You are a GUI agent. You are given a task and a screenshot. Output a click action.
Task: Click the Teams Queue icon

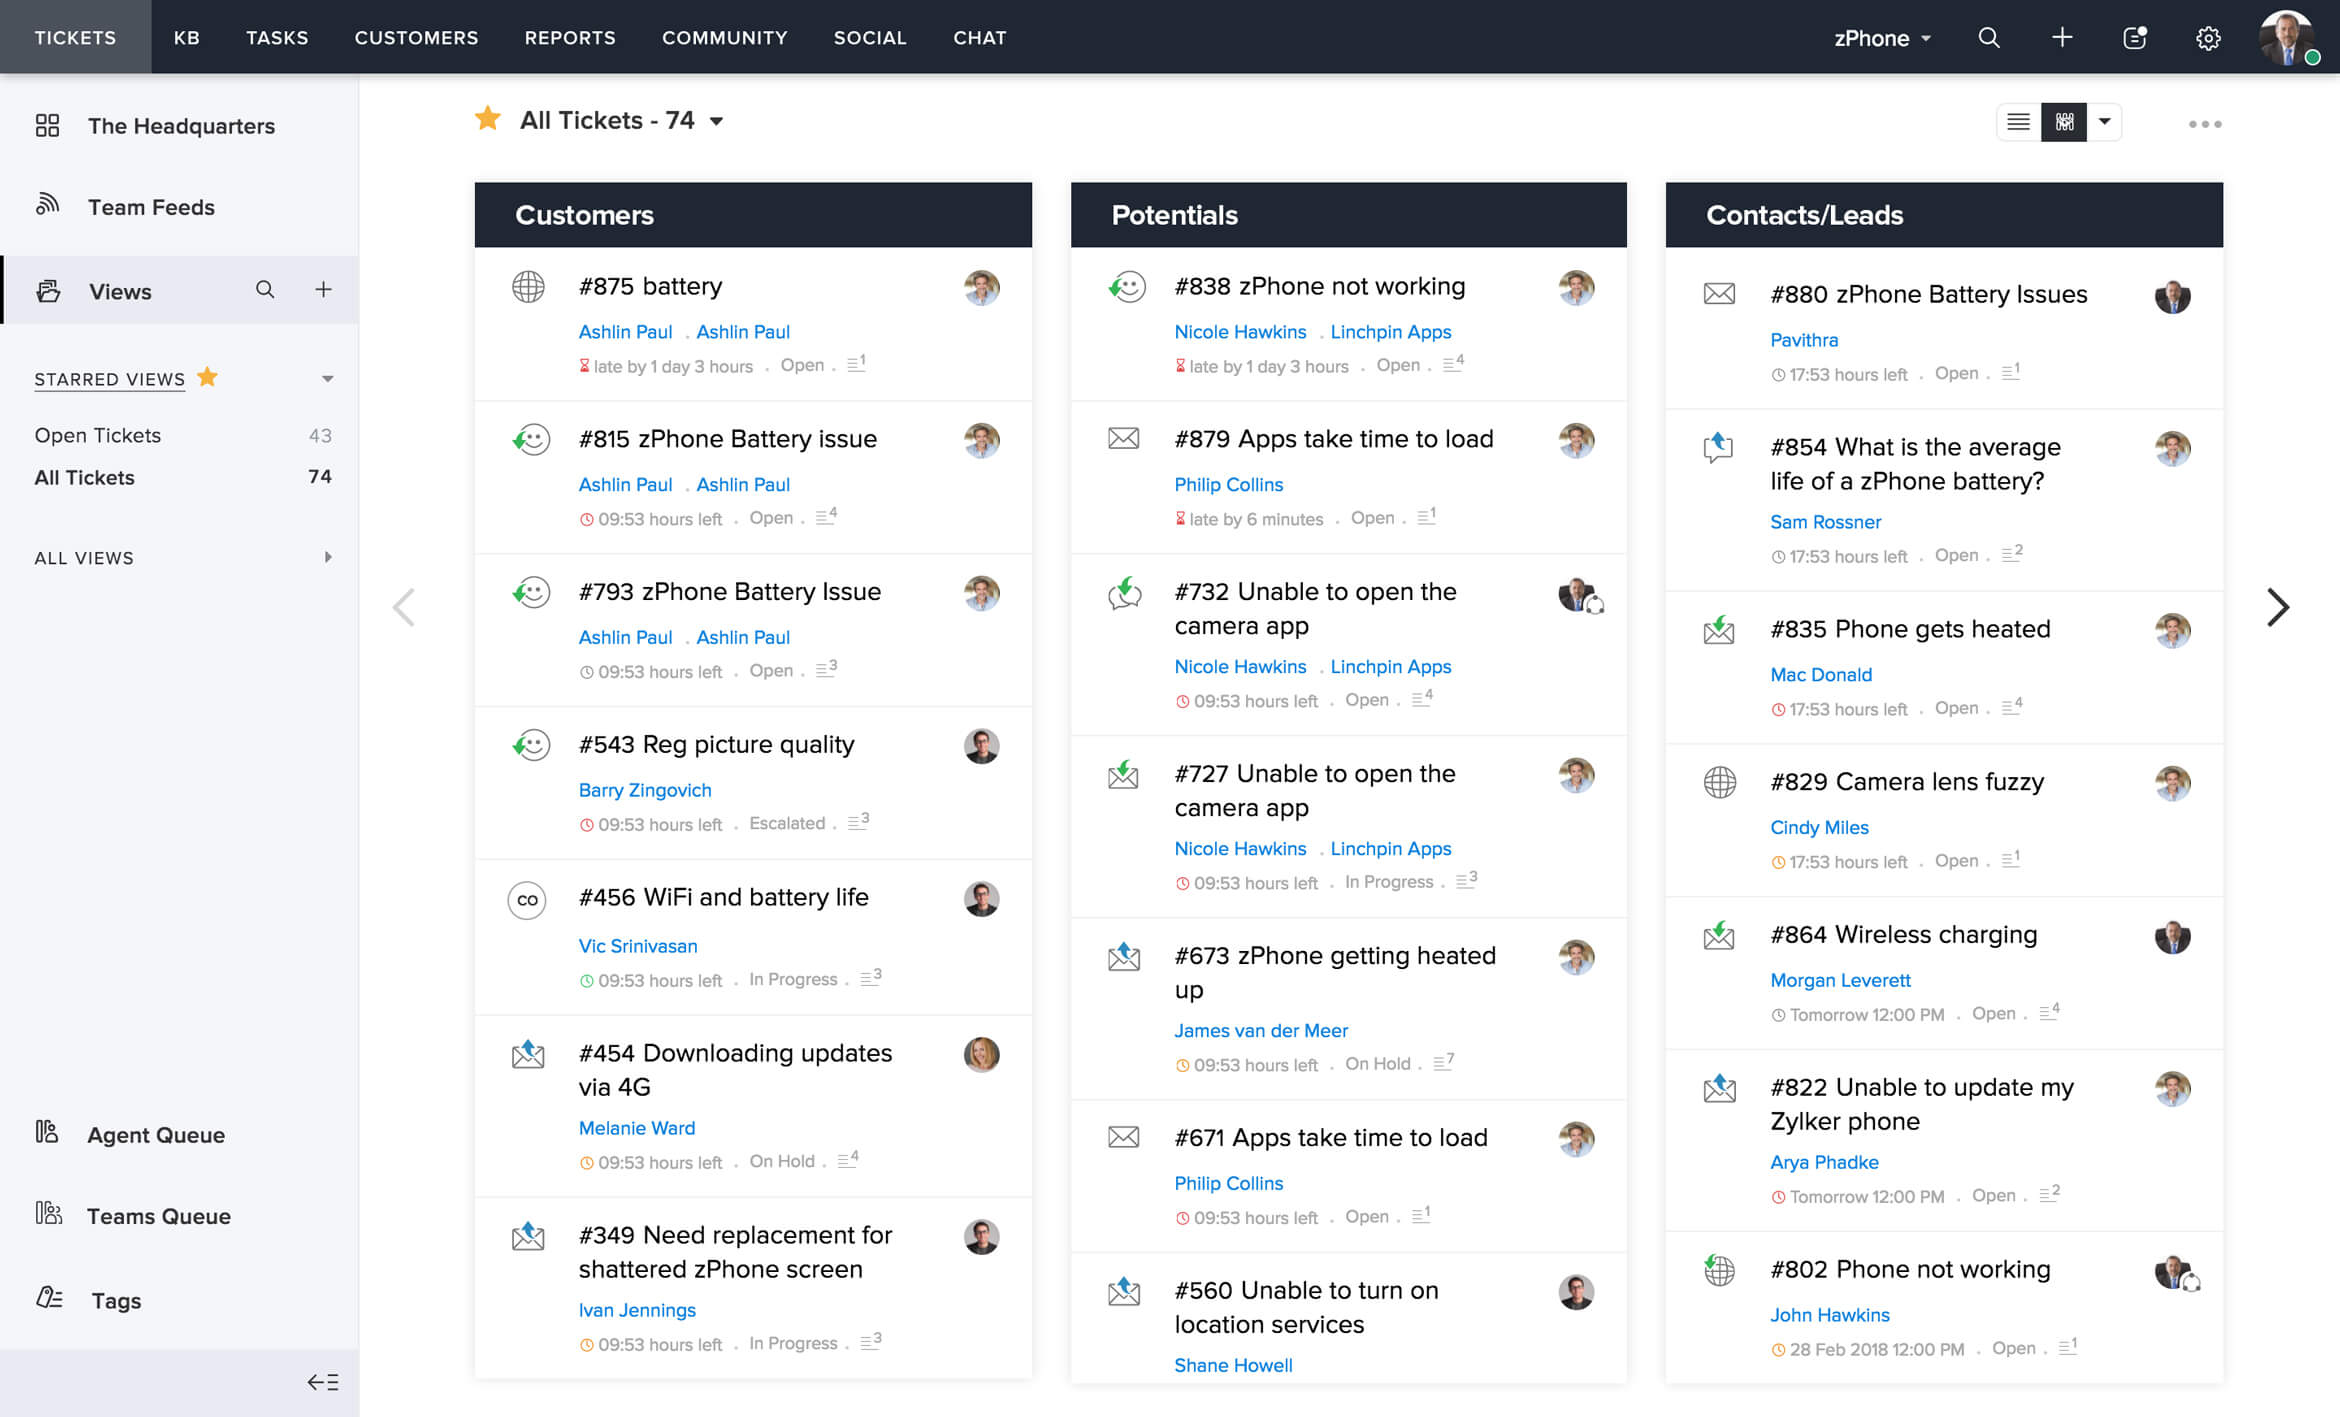click(x=47, y=1215)
